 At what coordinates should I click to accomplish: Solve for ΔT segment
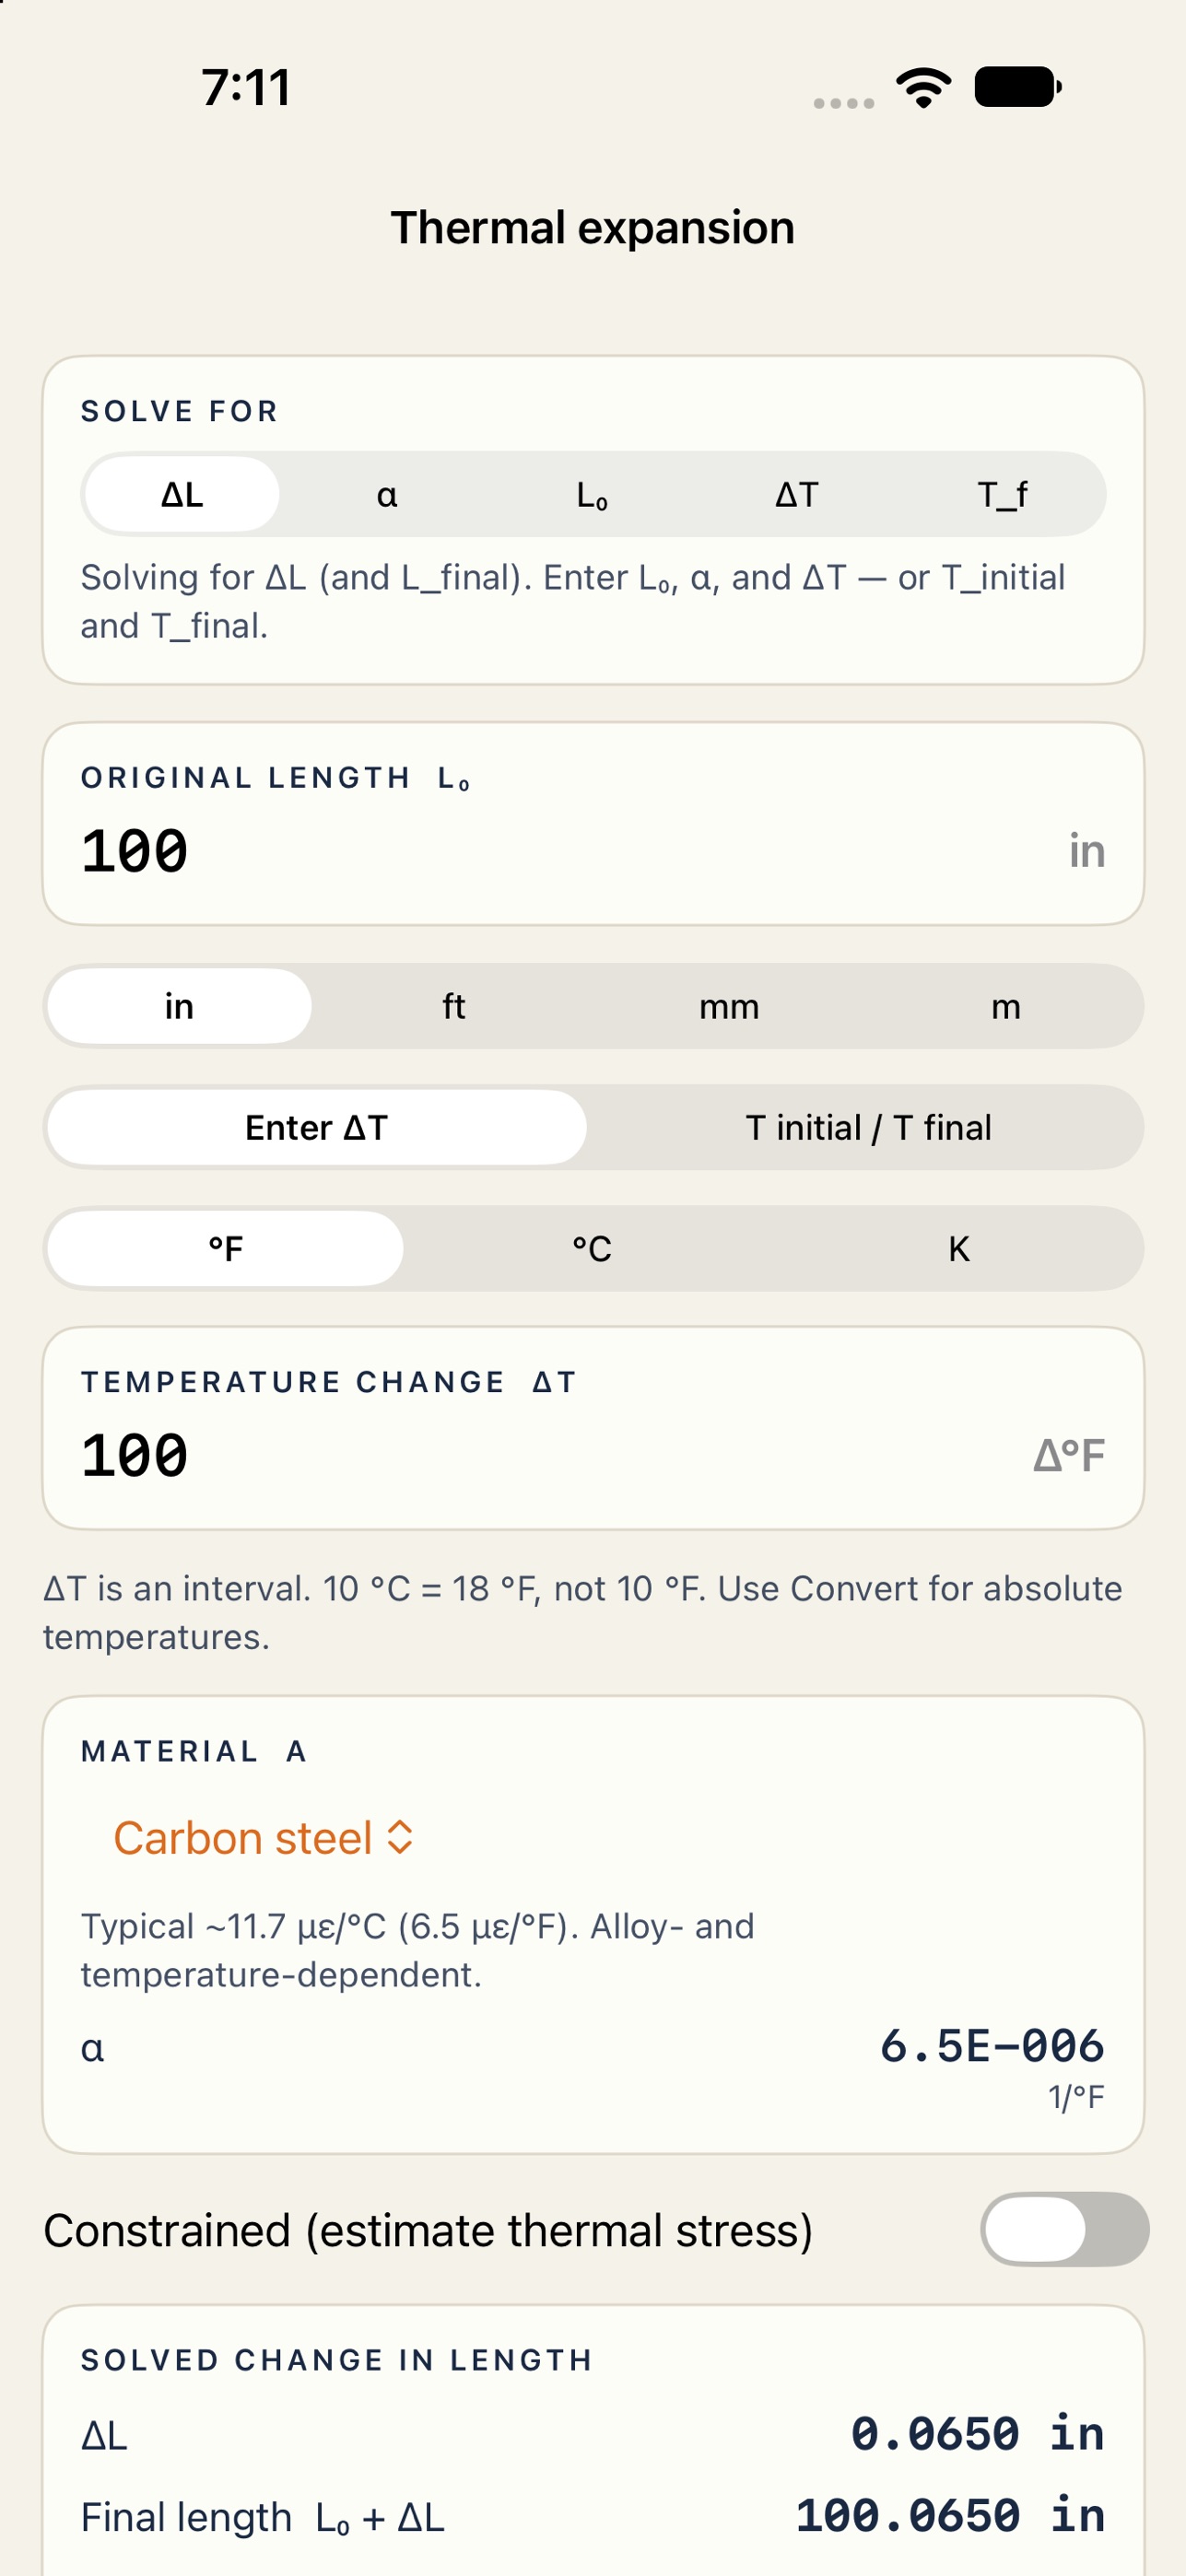tap(797, 494)
